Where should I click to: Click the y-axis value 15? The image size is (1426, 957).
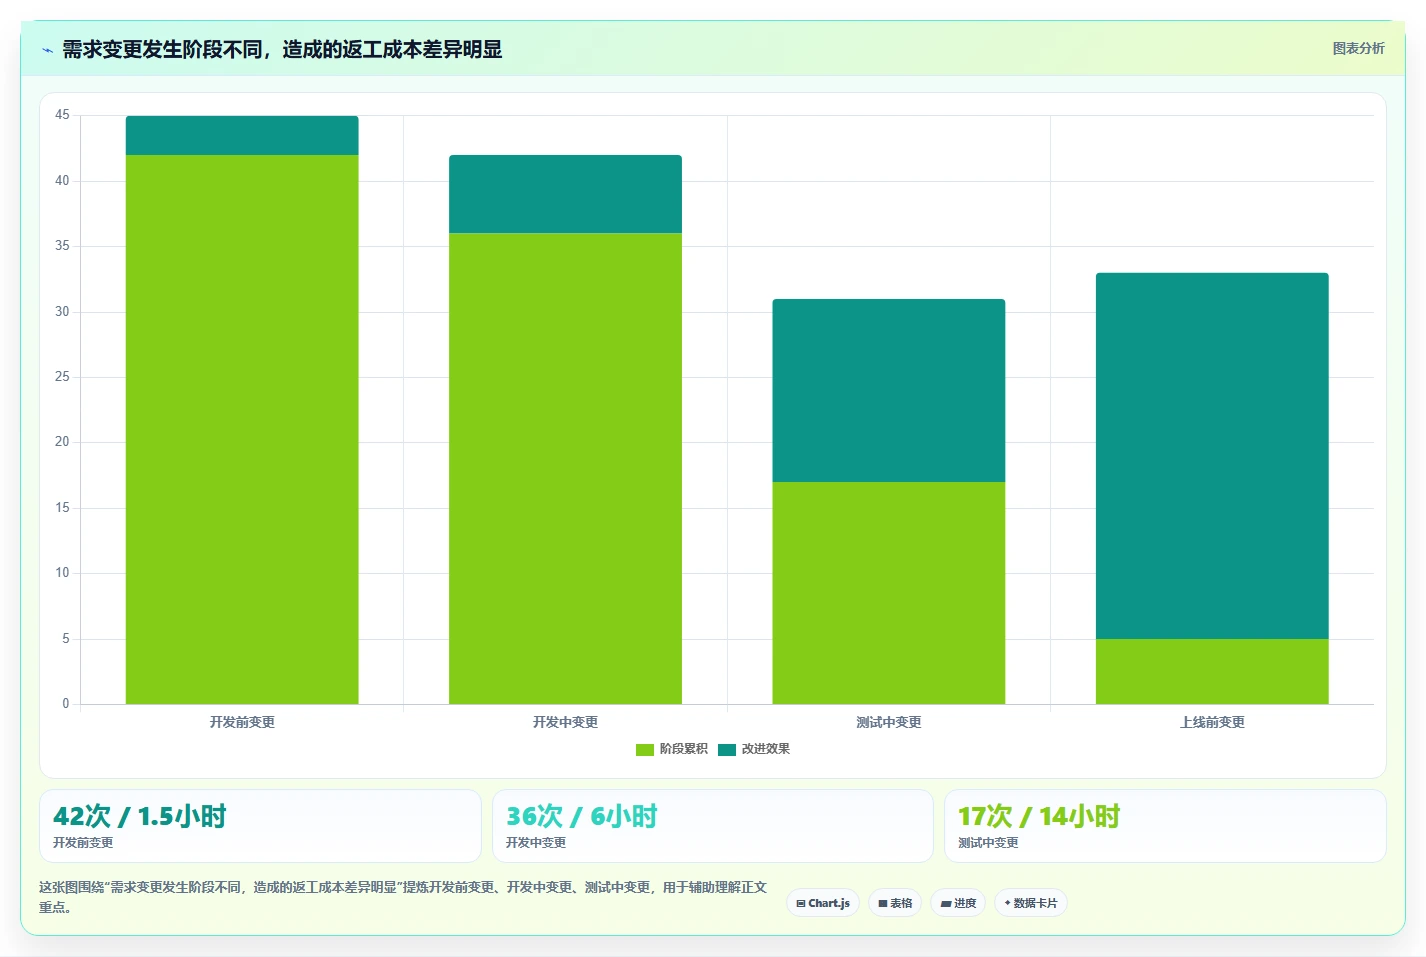tap(62, 508)
